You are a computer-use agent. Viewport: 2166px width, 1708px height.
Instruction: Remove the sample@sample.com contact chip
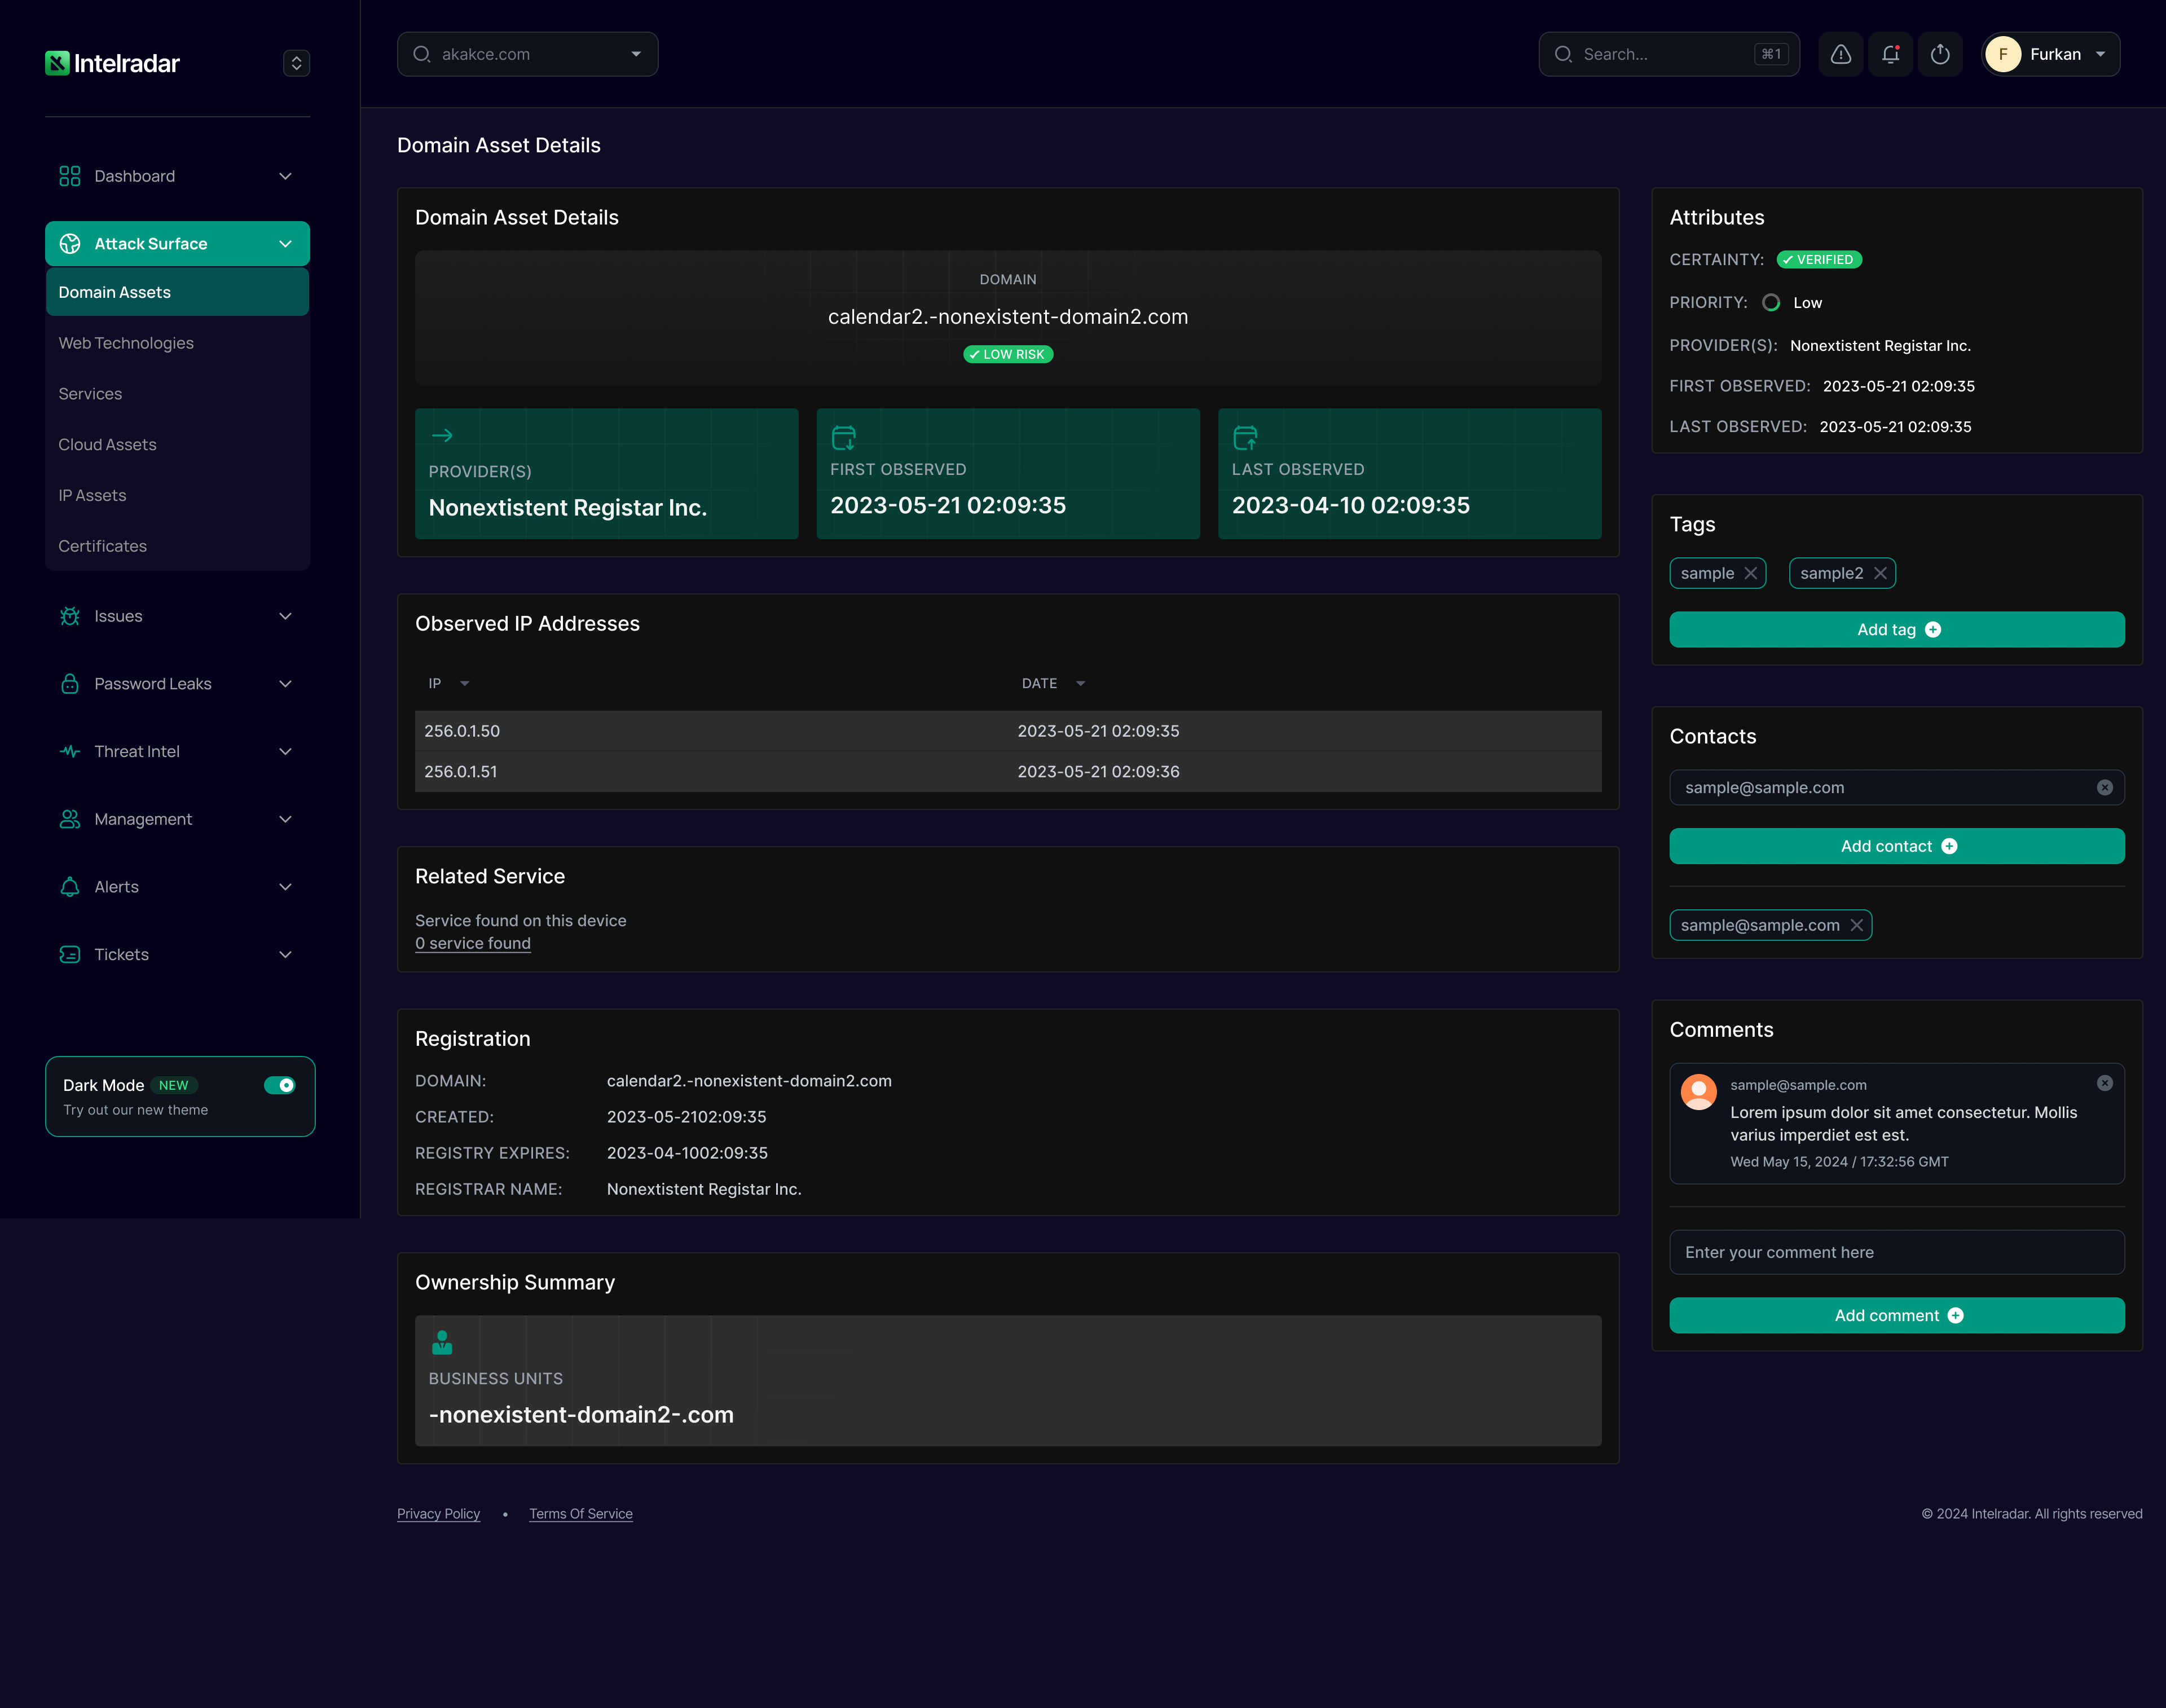click(1856, 925)
